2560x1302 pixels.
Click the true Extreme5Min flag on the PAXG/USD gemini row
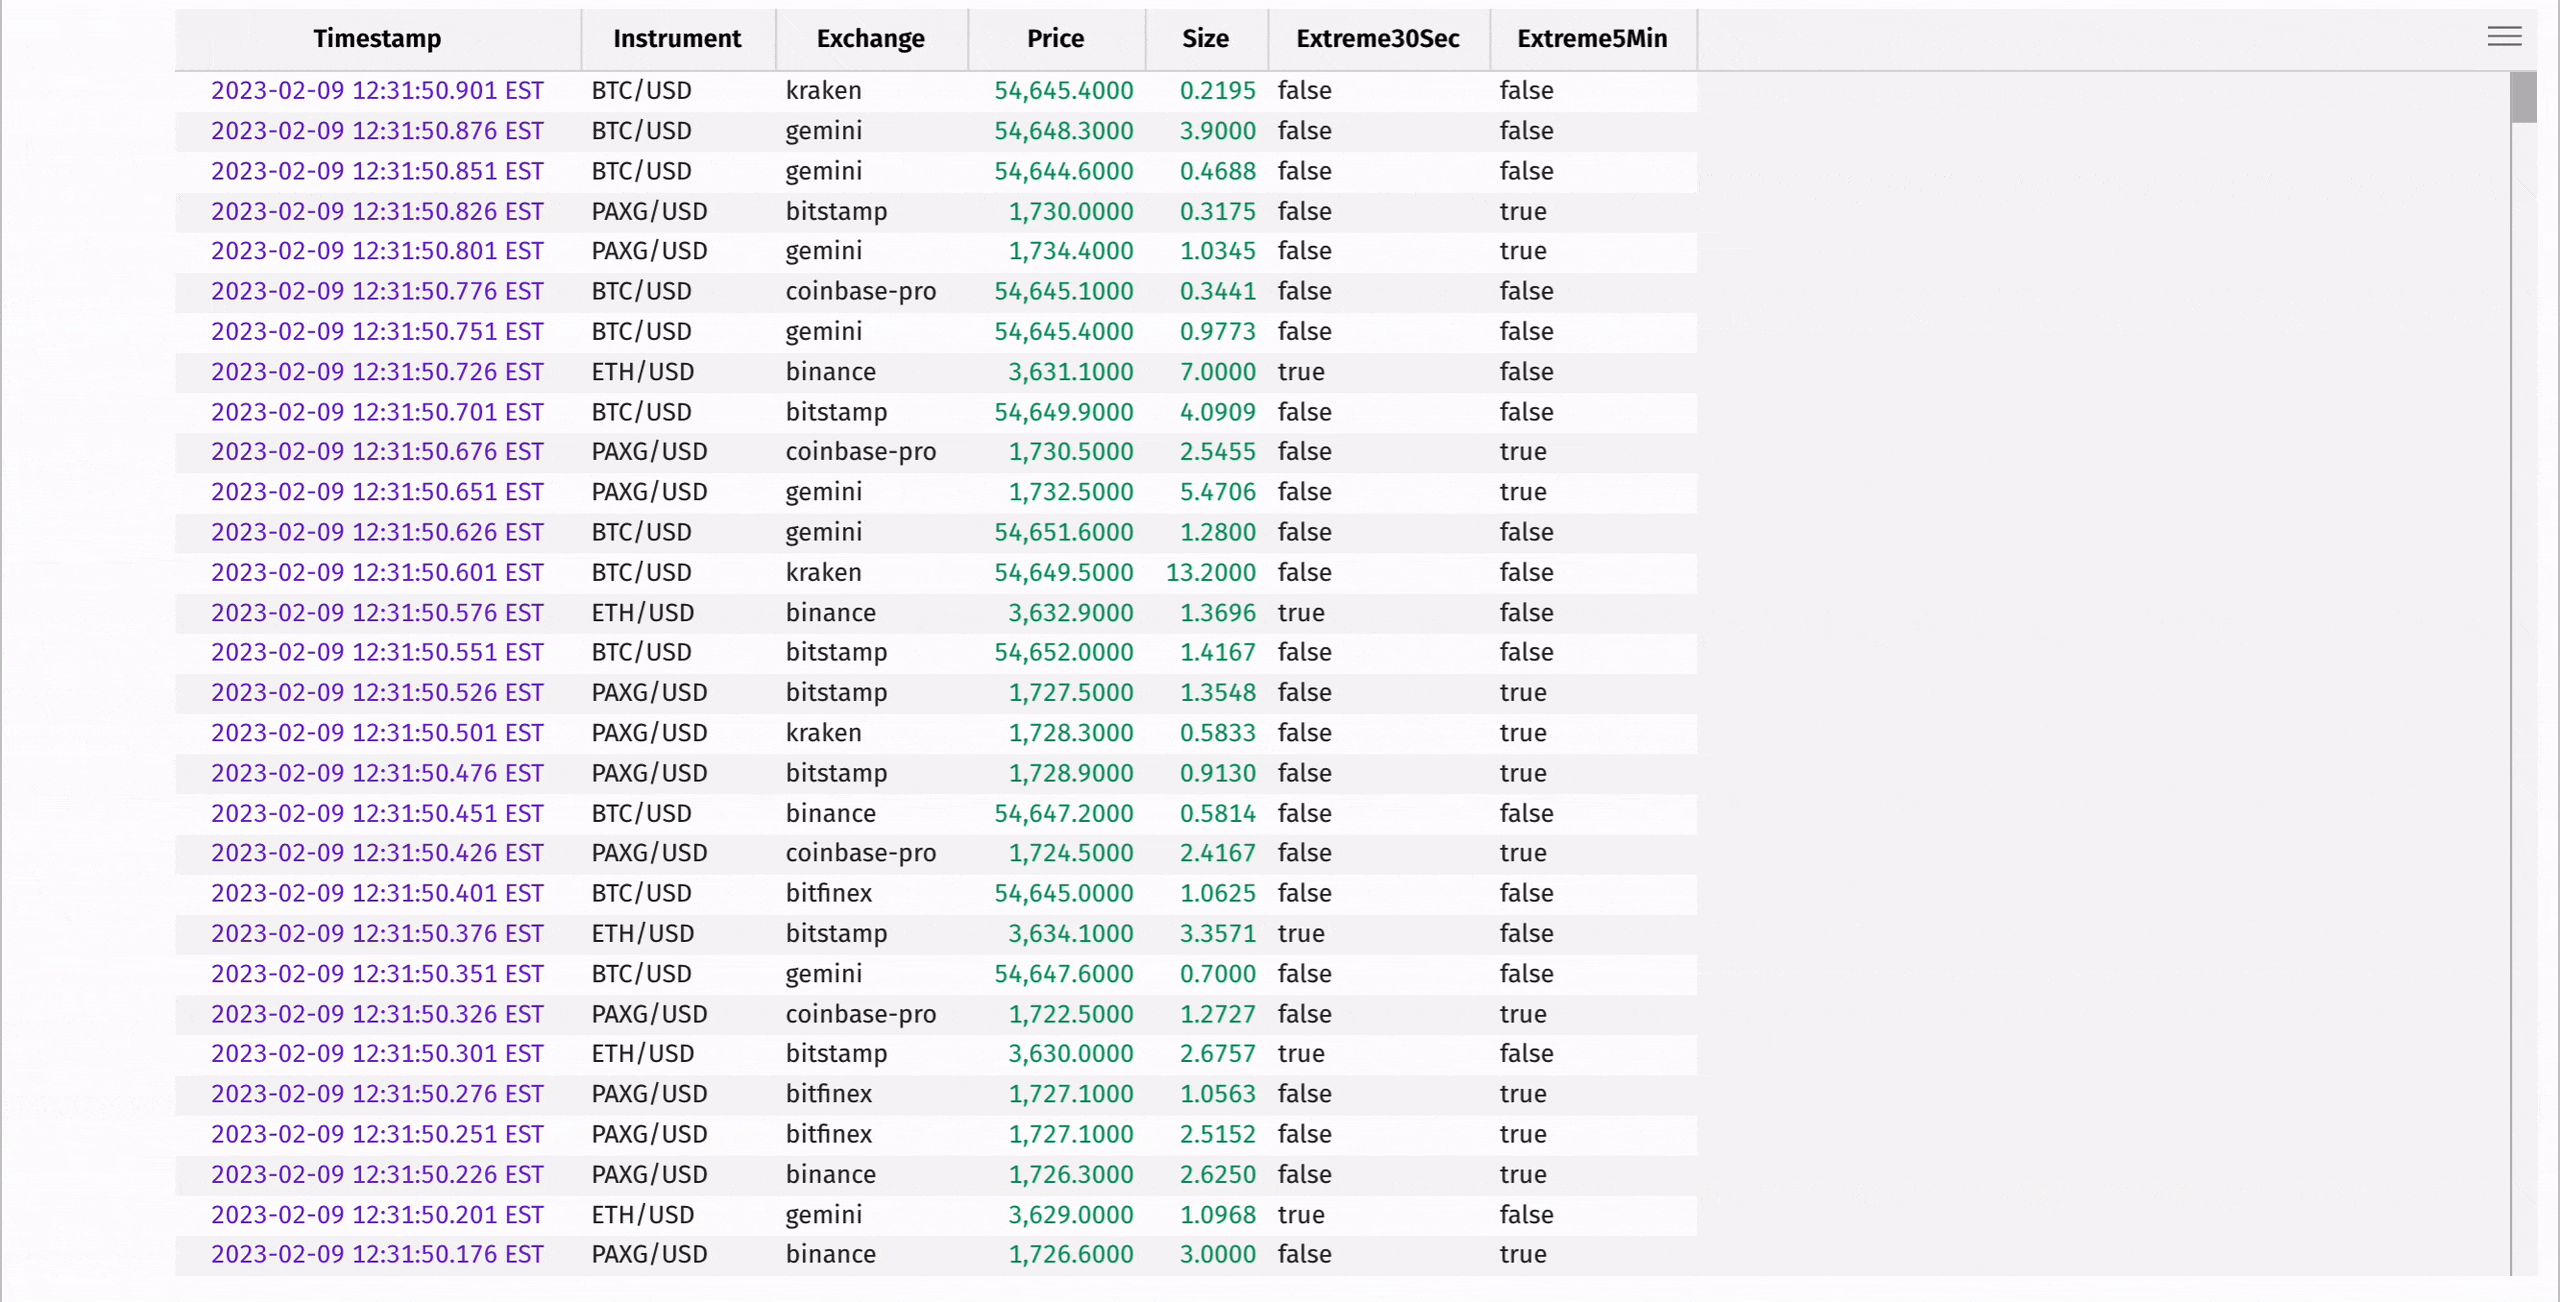click(1524, 251)
